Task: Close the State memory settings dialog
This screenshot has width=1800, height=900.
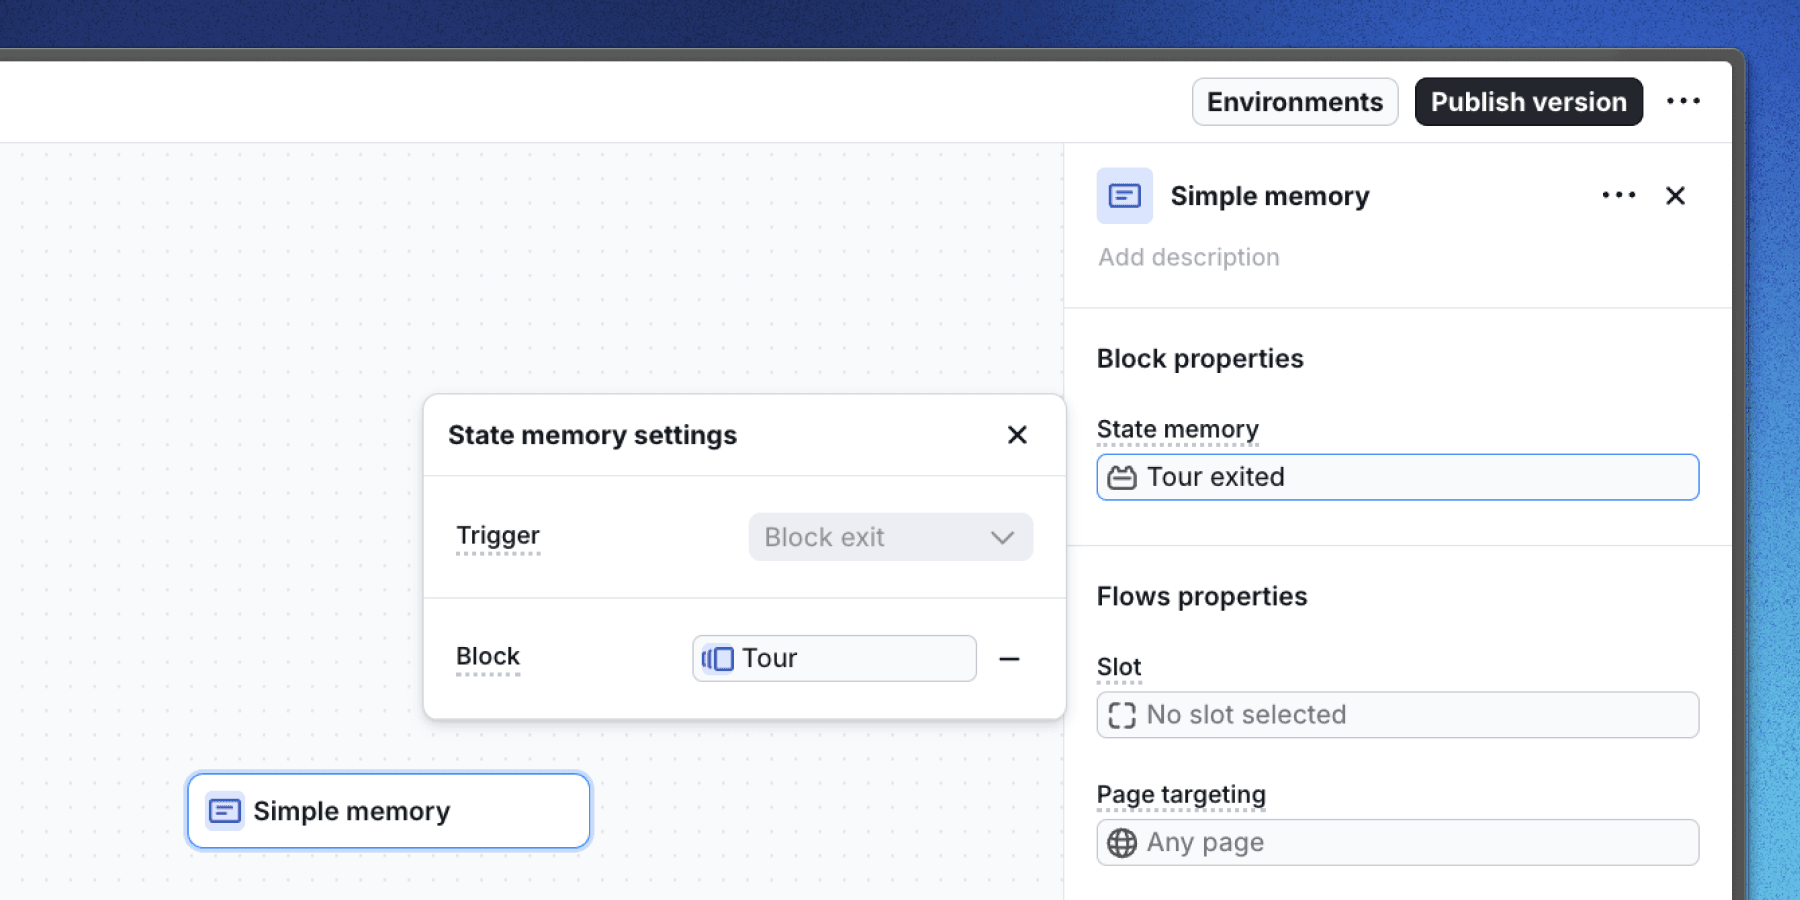Action: pyautogui.click(x=1017, y=435)
